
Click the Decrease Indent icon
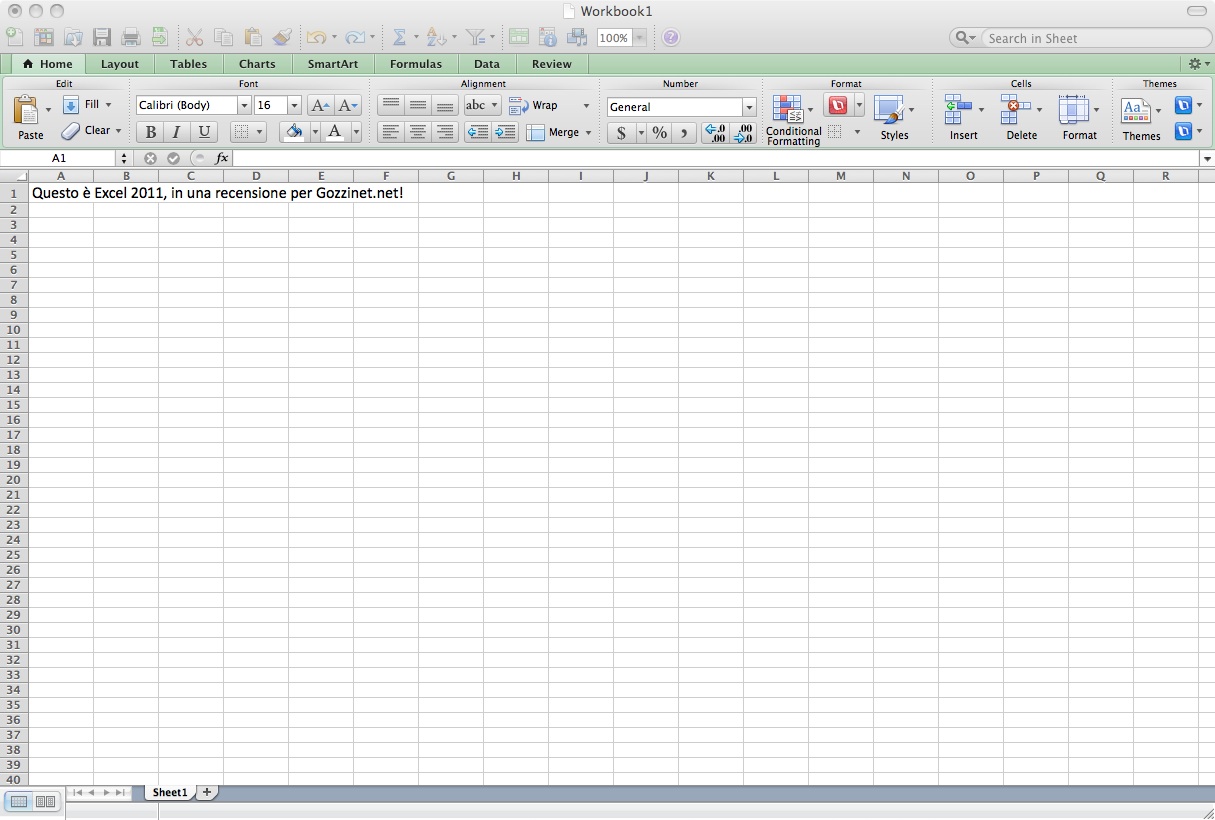(478, 132)
